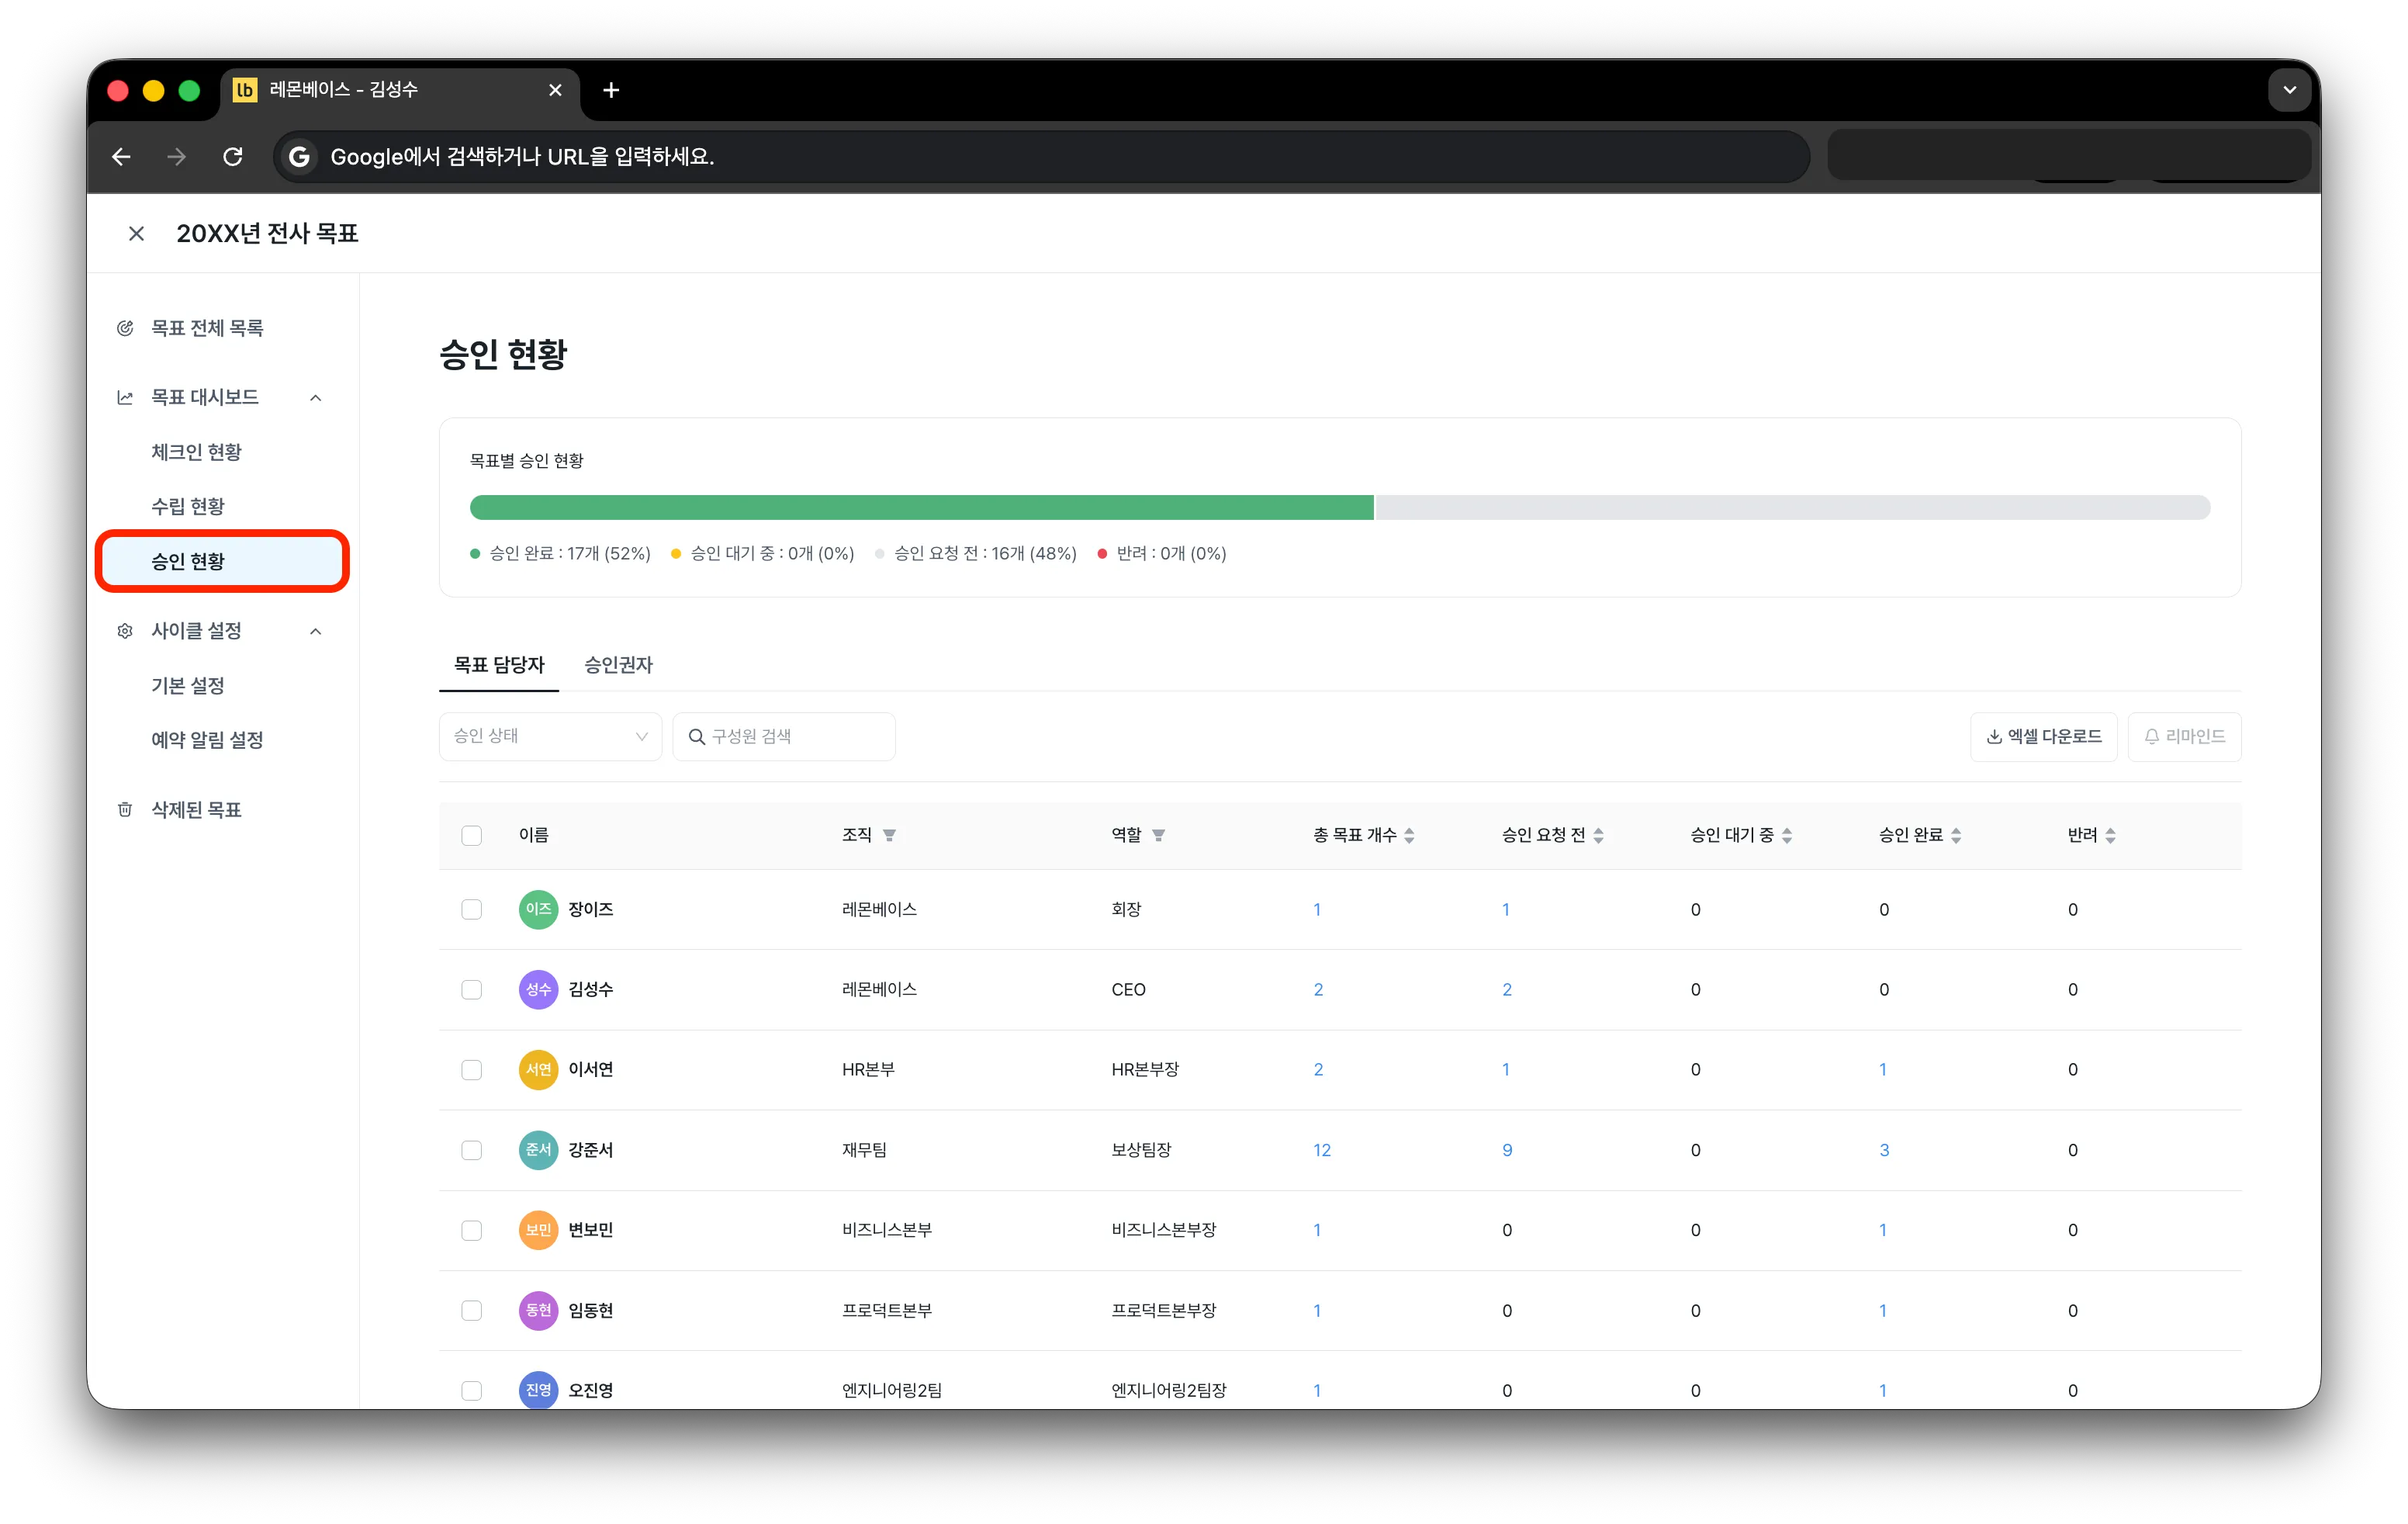
Task: Sort by 반려 column arrows
Action: click(2110, 835)
